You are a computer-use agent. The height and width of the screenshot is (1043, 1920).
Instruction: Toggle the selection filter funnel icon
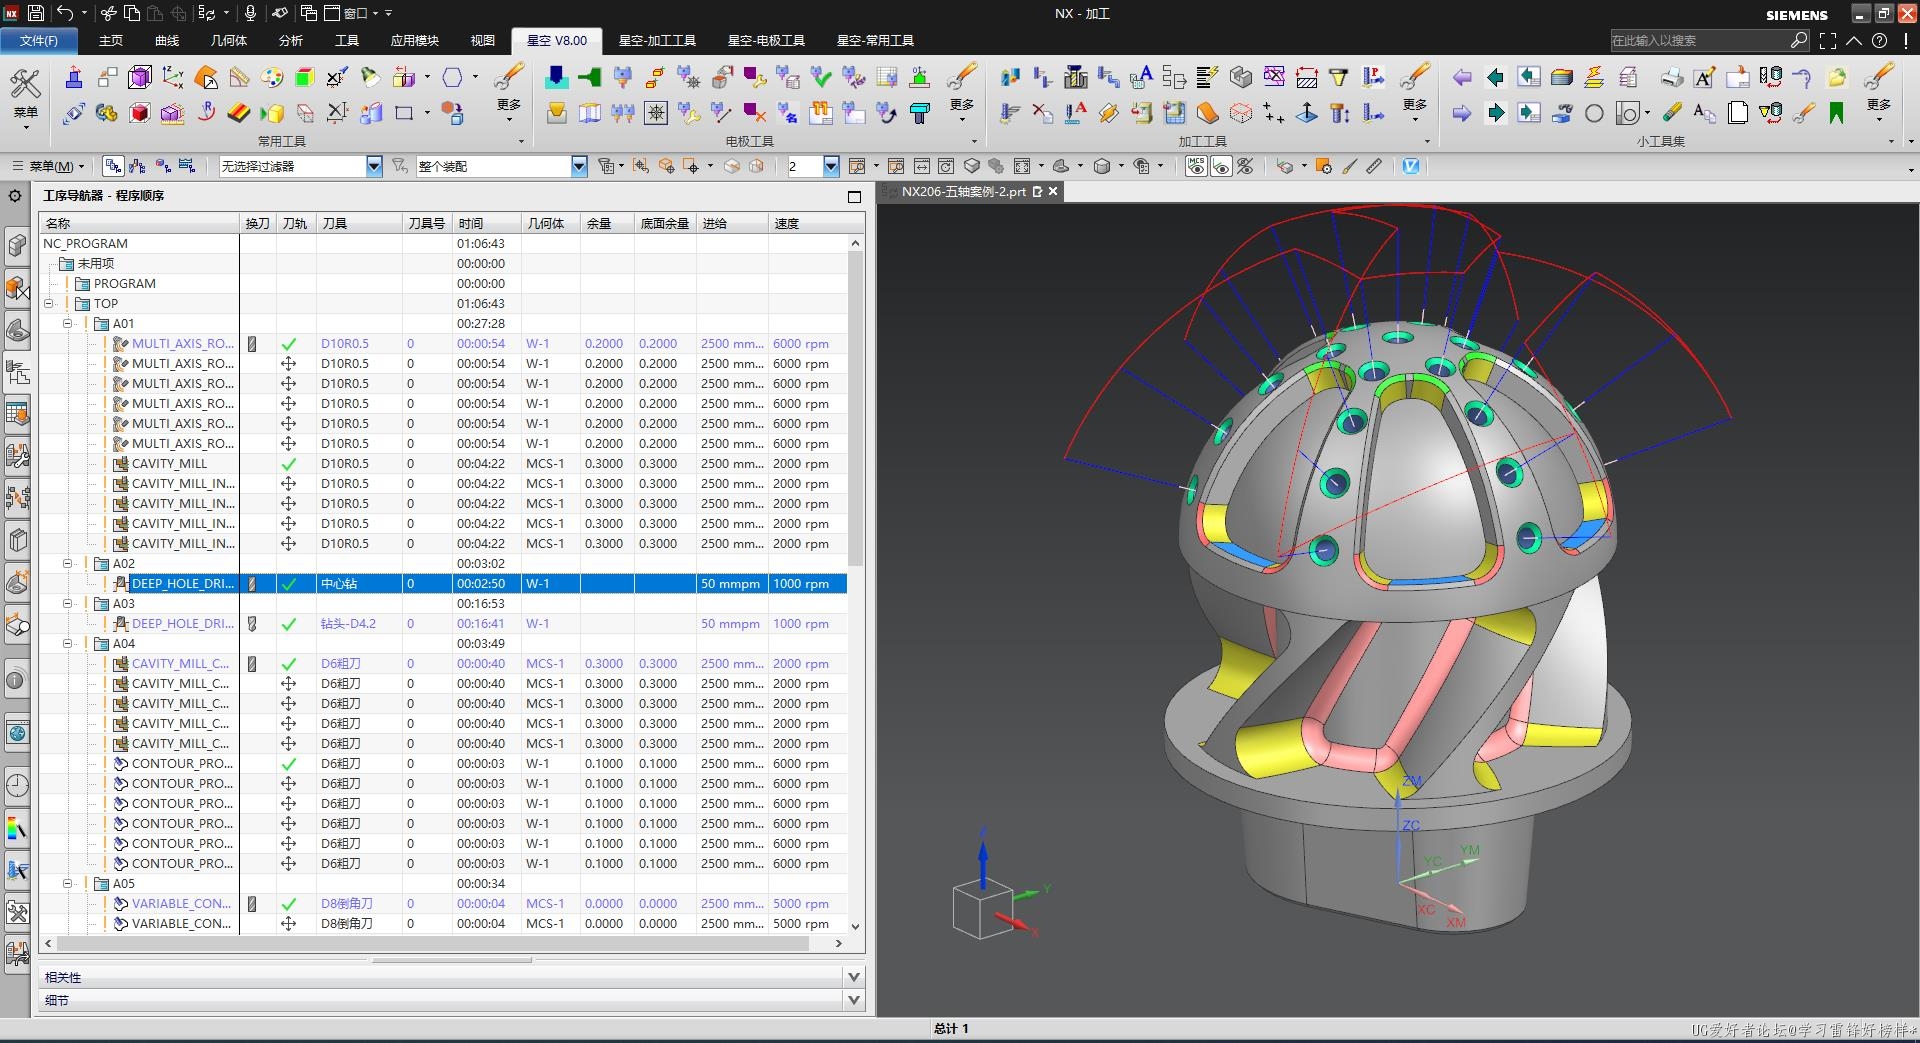tap(399, 166)
